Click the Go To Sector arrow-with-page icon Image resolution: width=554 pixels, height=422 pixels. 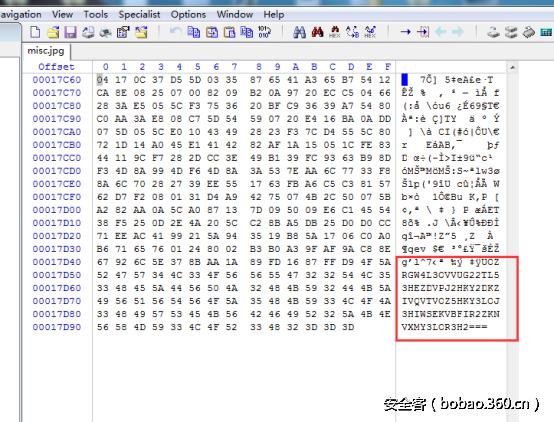(x=423, y=32)
